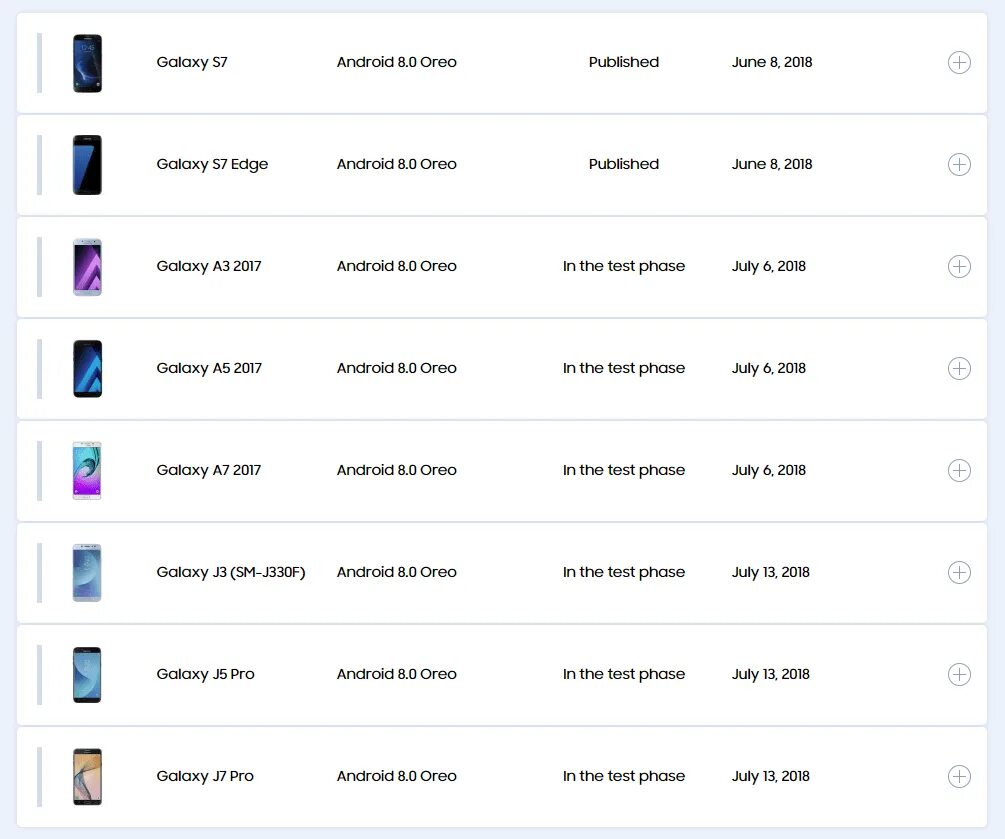Click 'July 13, 2018' date for Galaxy J5 Pro
This screenshot has height=839, width=1005.
point(770,674)
